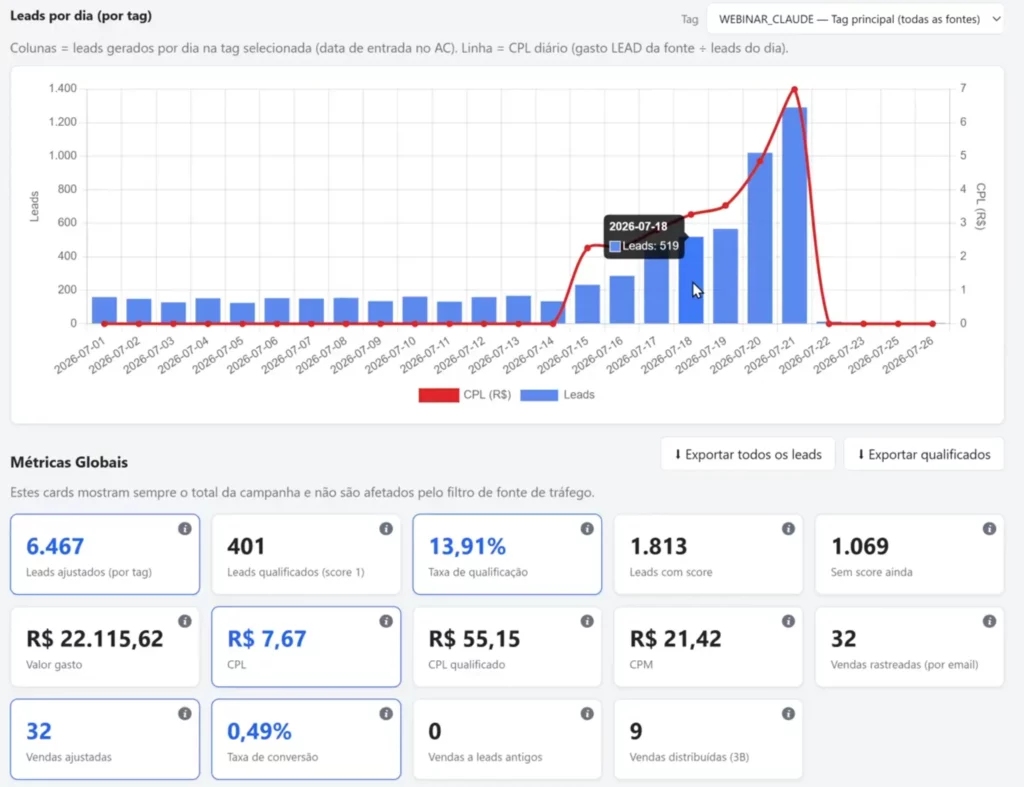Select the CPL R$ 7,67 card
The image size is (1024, 787).
point(306,647)
